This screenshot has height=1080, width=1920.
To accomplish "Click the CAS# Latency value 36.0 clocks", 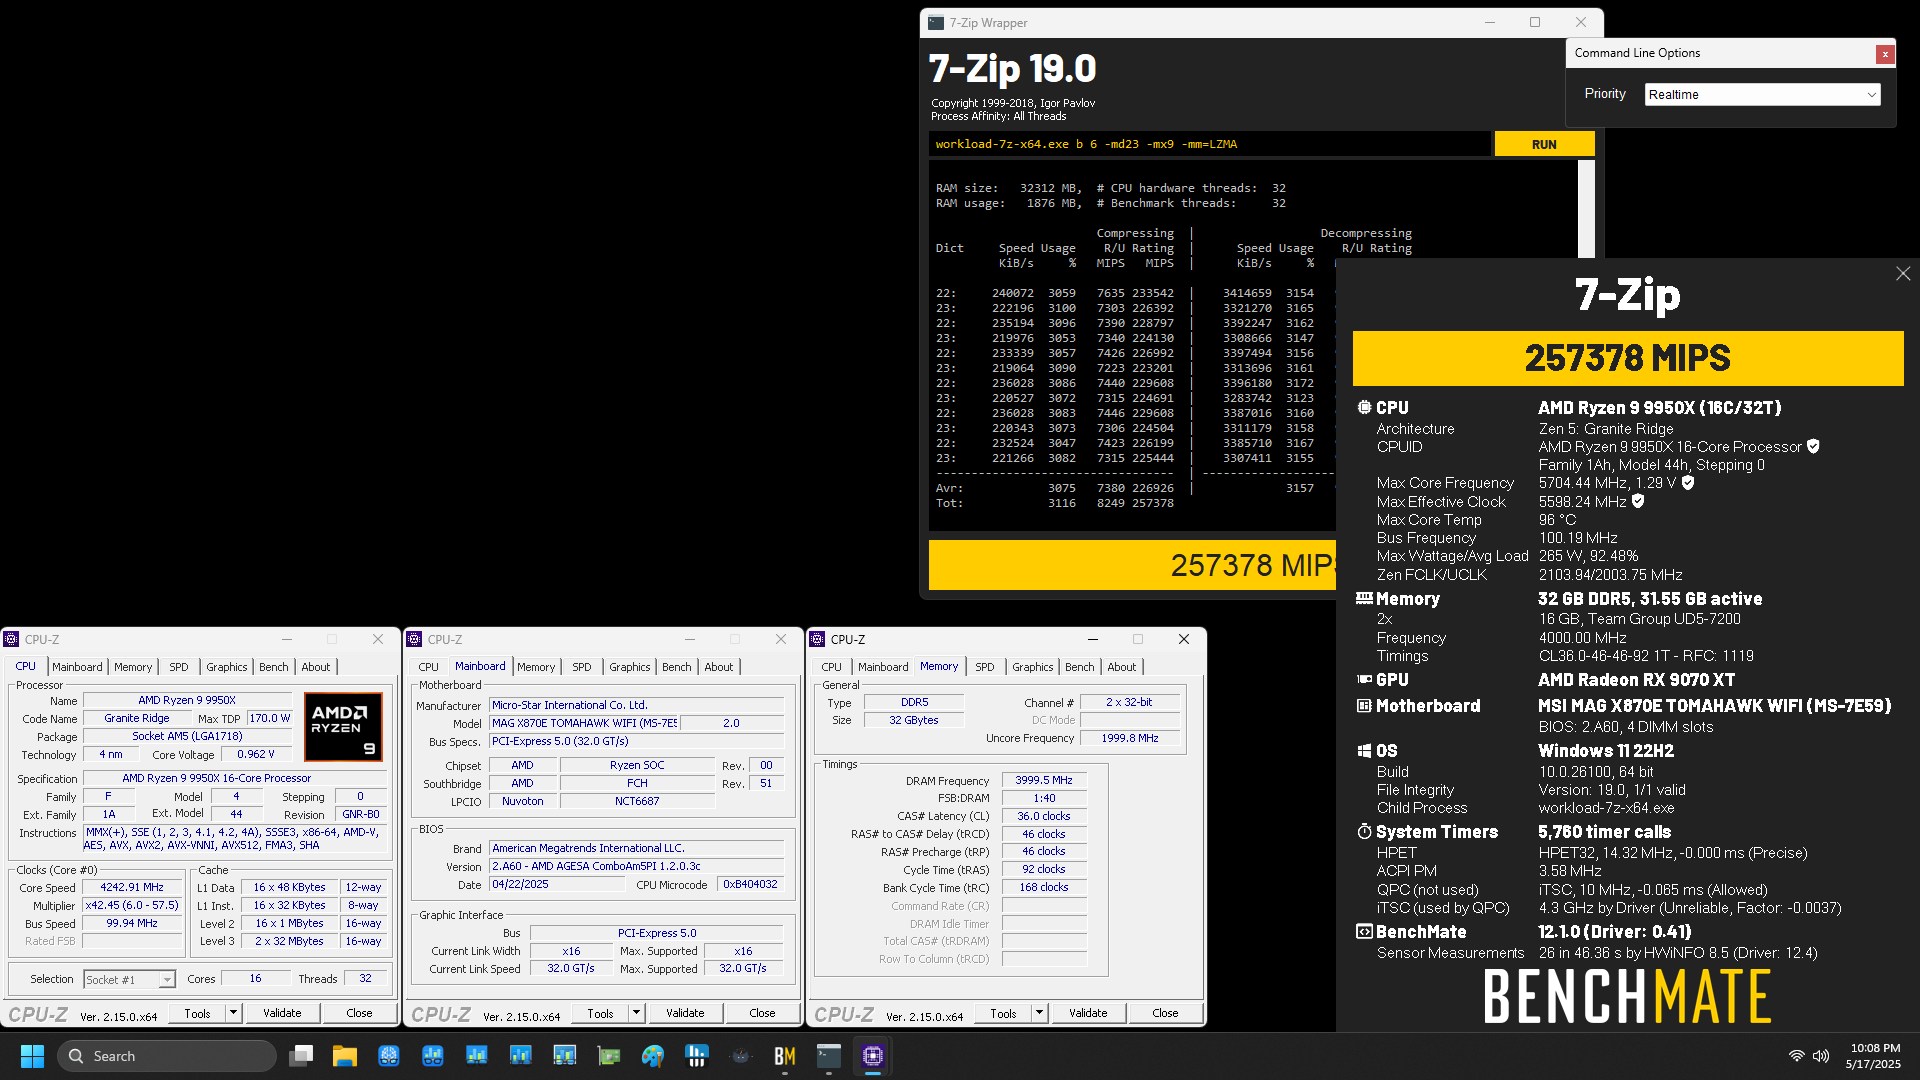I will coord(1043,816).
